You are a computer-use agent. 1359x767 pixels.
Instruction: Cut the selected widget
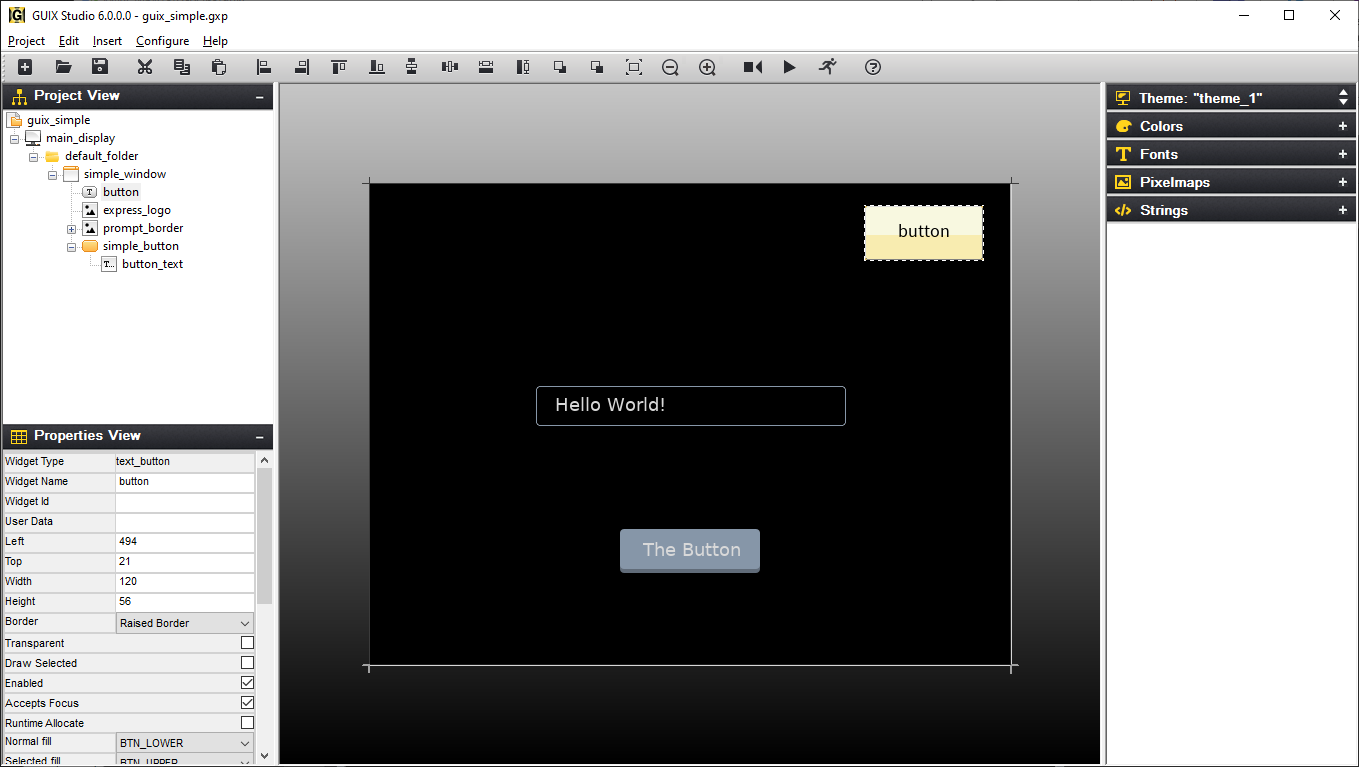click(144, 67)
